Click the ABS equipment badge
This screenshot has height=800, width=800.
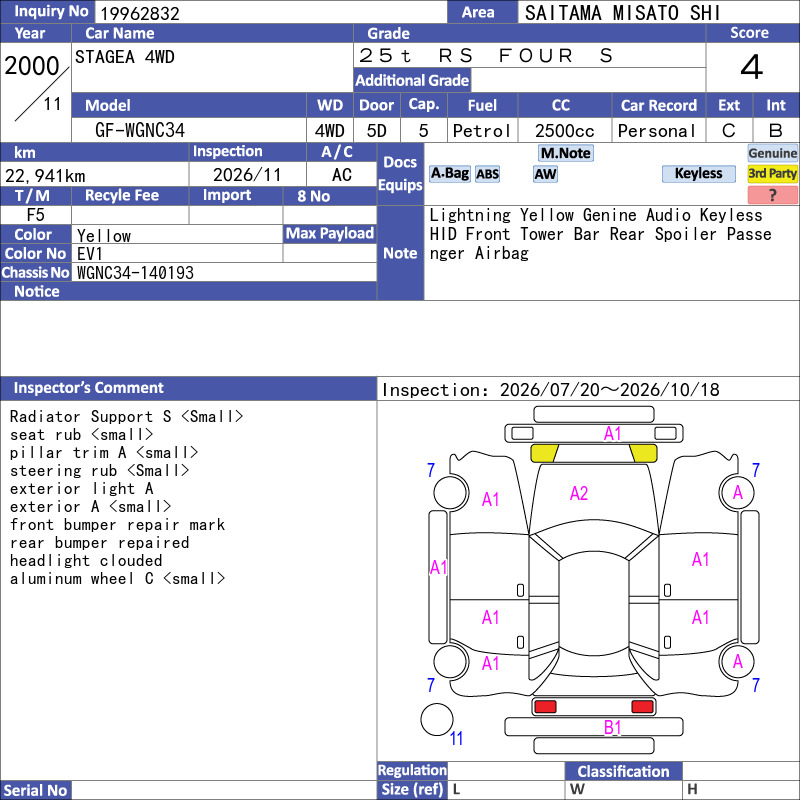point(487,174)
